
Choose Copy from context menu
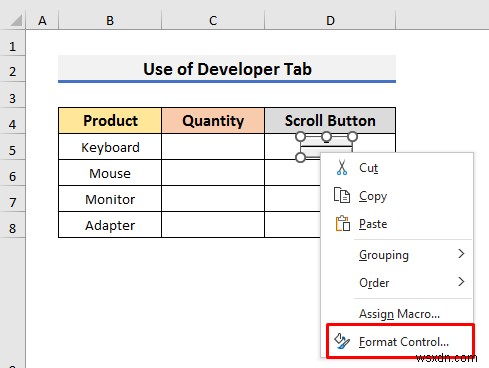[x=397, y=196]
